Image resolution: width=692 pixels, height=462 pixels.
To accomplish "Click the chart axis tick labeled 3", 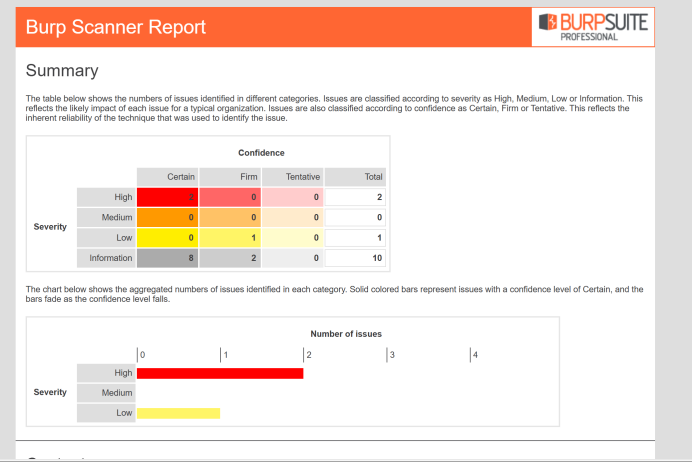I will (x=392, y=355).
